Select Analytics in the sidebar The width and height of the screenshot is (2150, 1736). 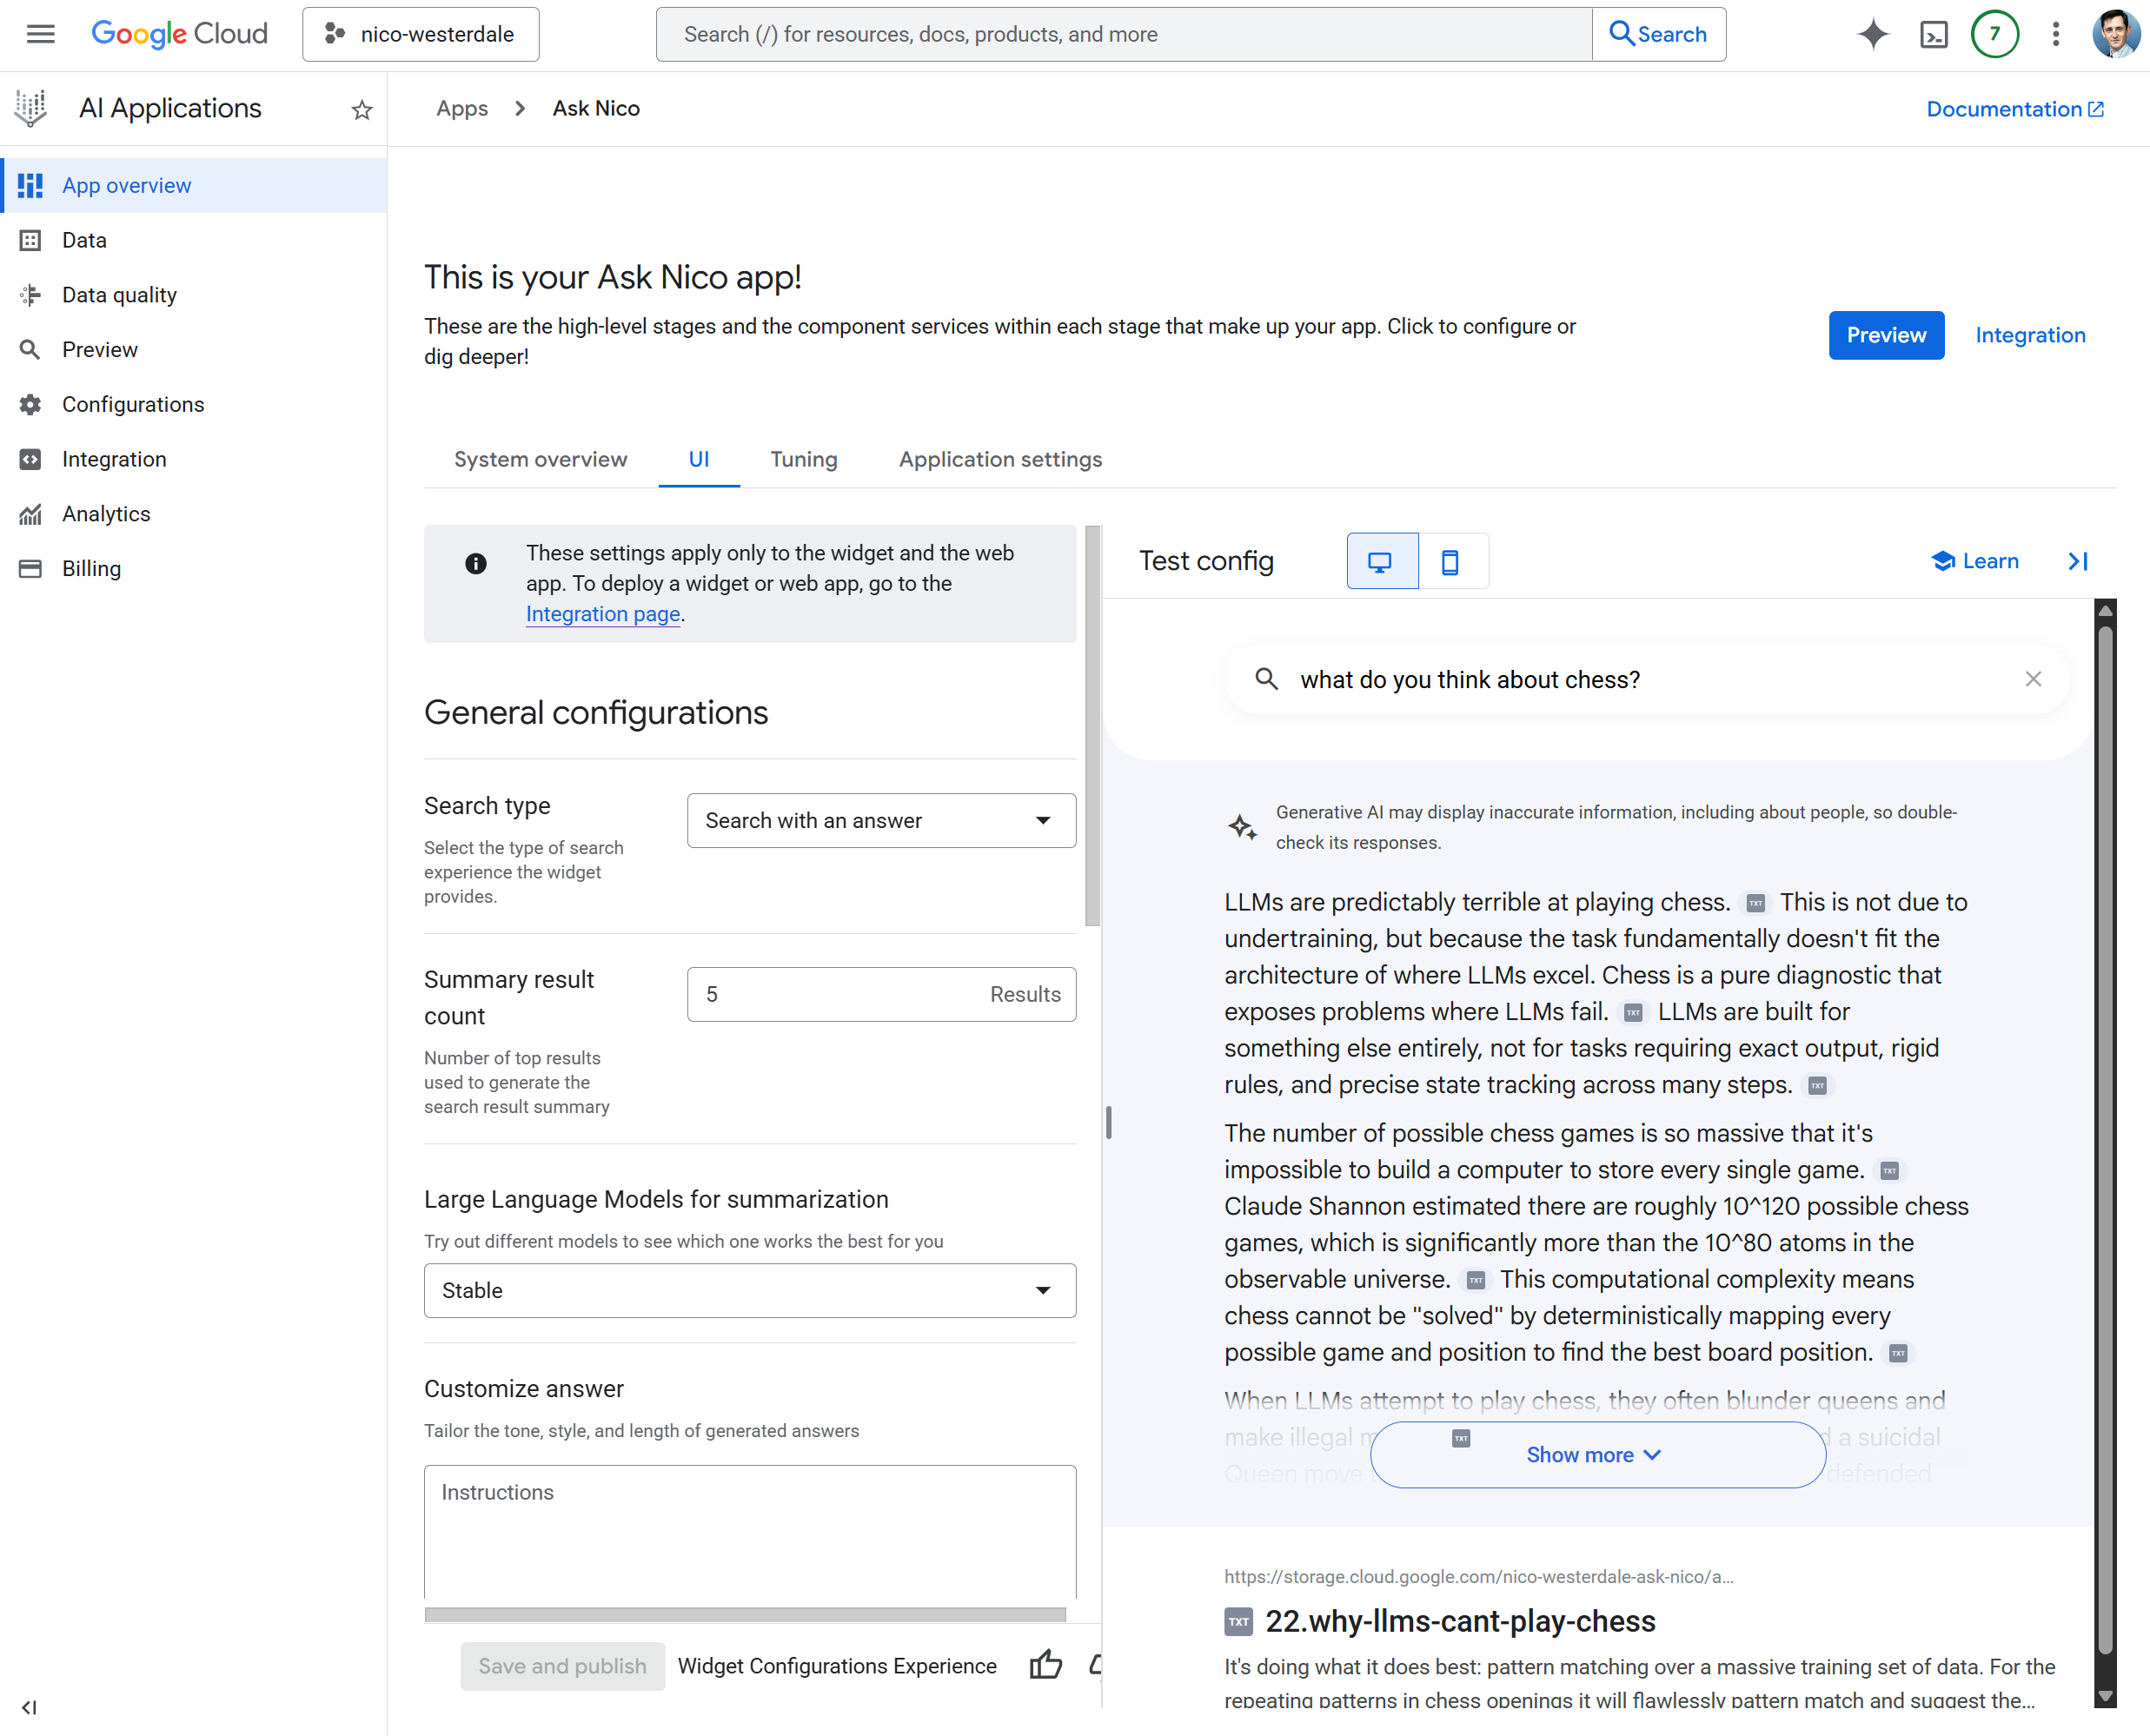[105, 513]
